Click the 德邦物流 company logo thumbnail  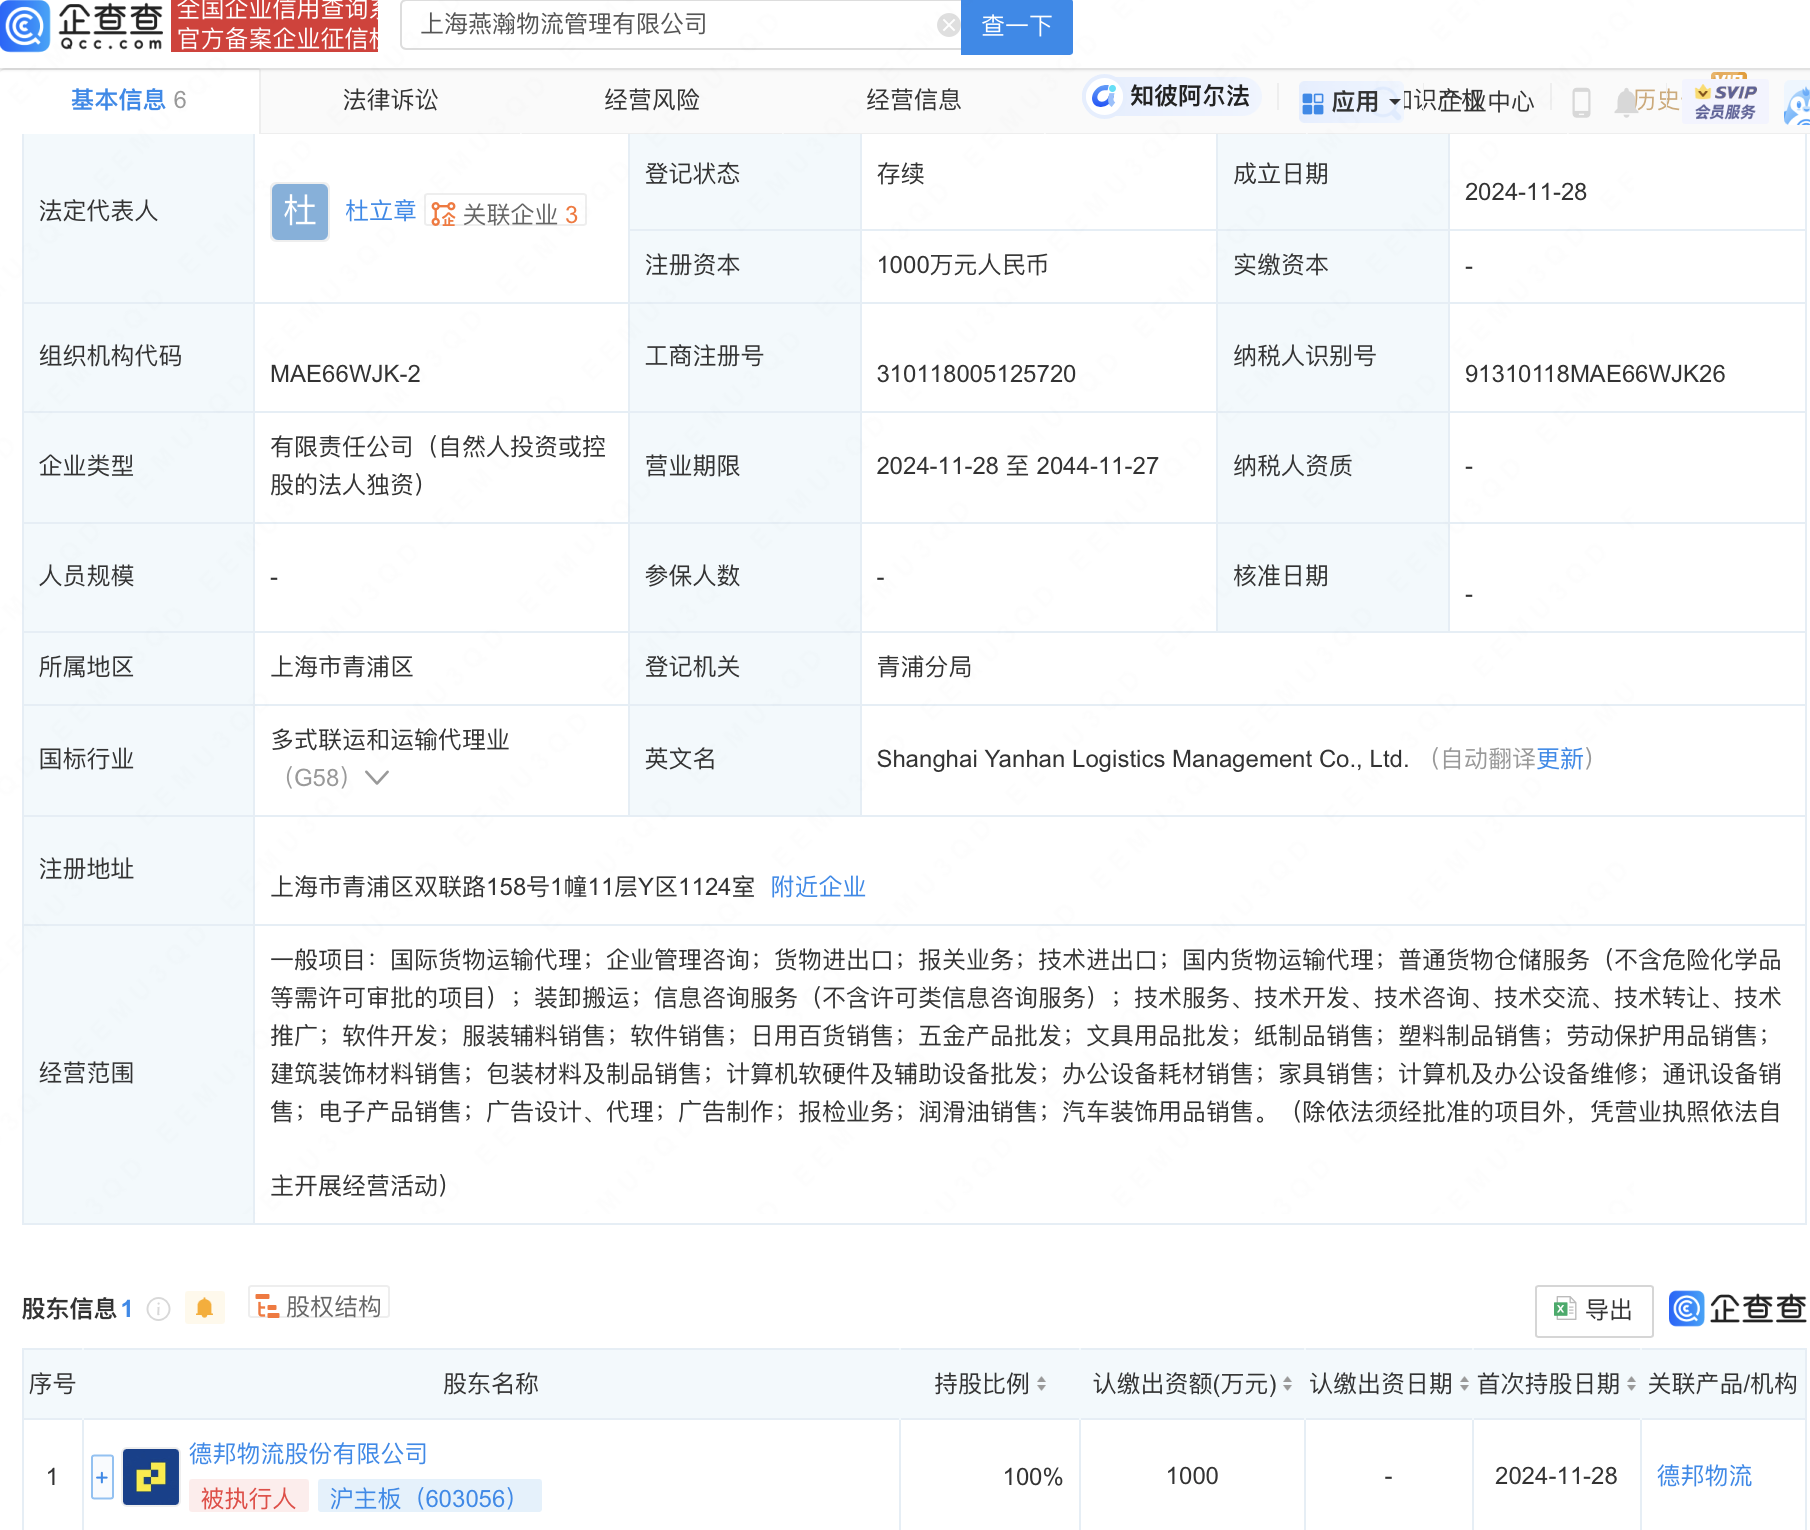tap(151, 1477)
